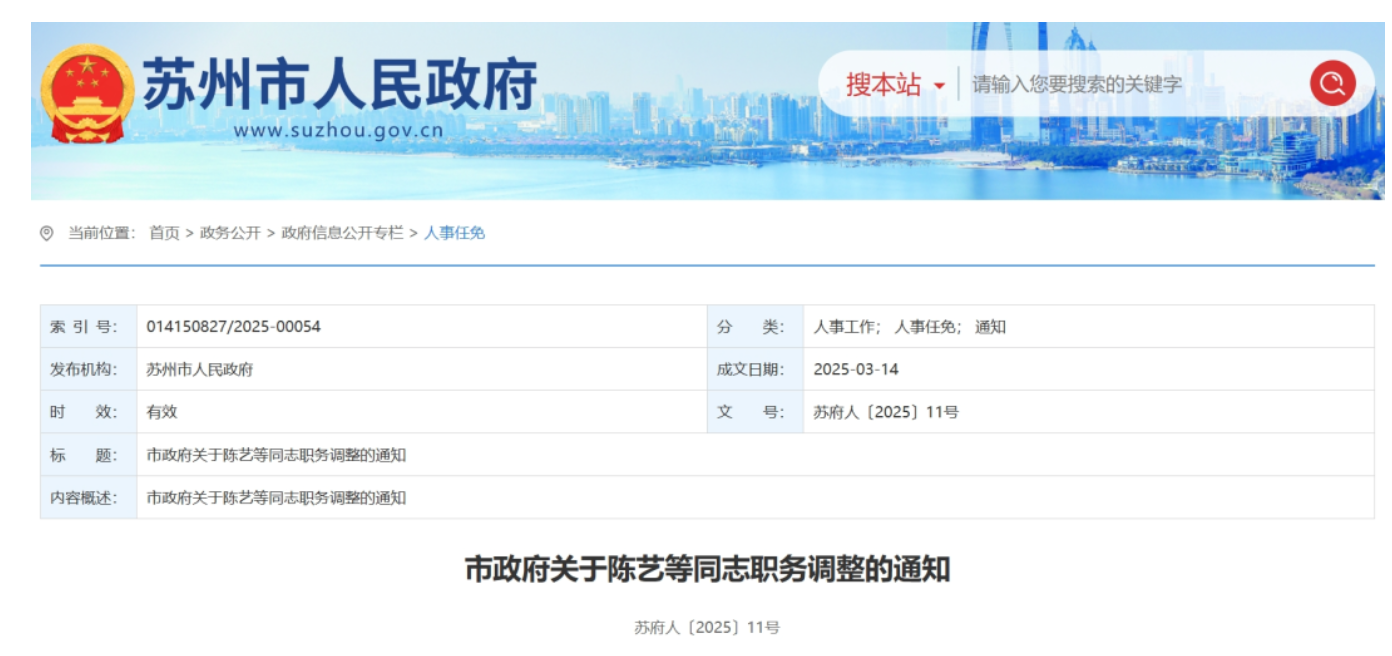
Task: Click the document number below the heading
Action: coord(706,627)
